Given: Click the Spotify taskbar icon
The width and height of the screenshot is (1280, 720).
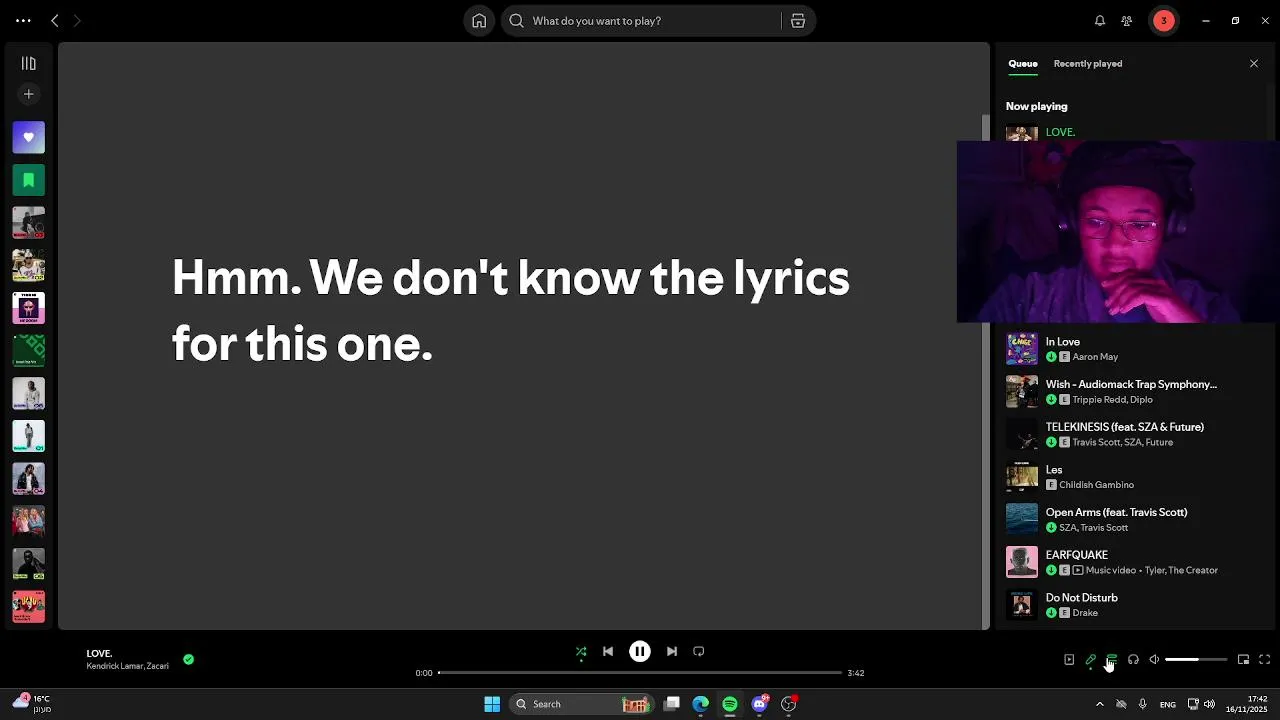Looking at the screenshot, I should 730,704.
